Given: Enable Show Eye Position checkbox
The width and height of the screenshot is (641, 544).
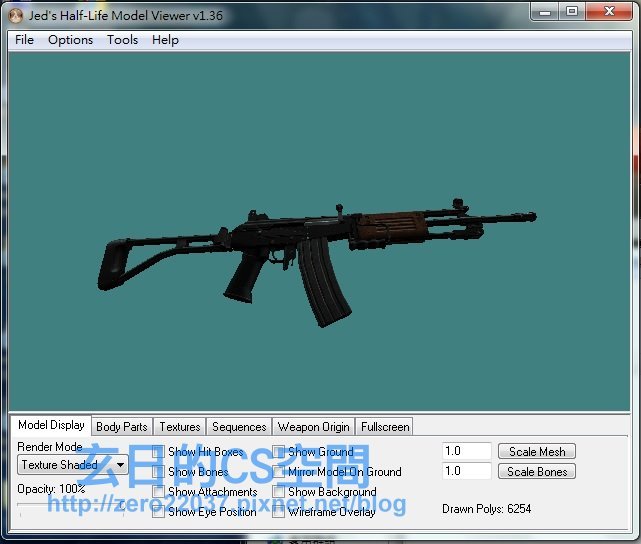Looking at the screenshot, I should tap(158, 512).
